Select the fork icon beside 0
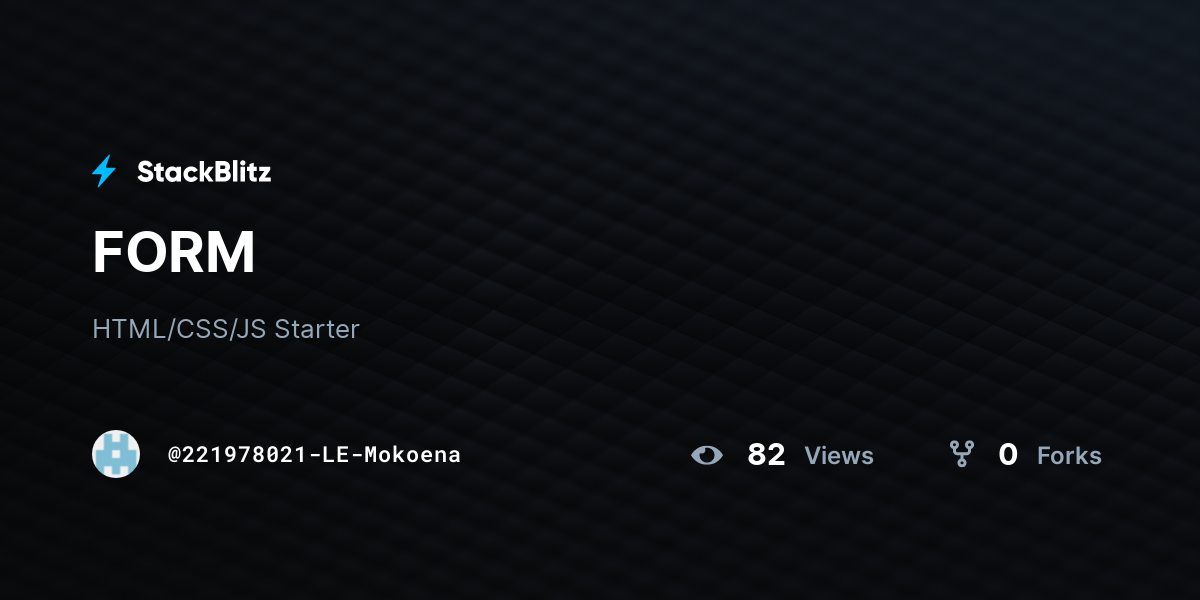 tap(962, 455)
